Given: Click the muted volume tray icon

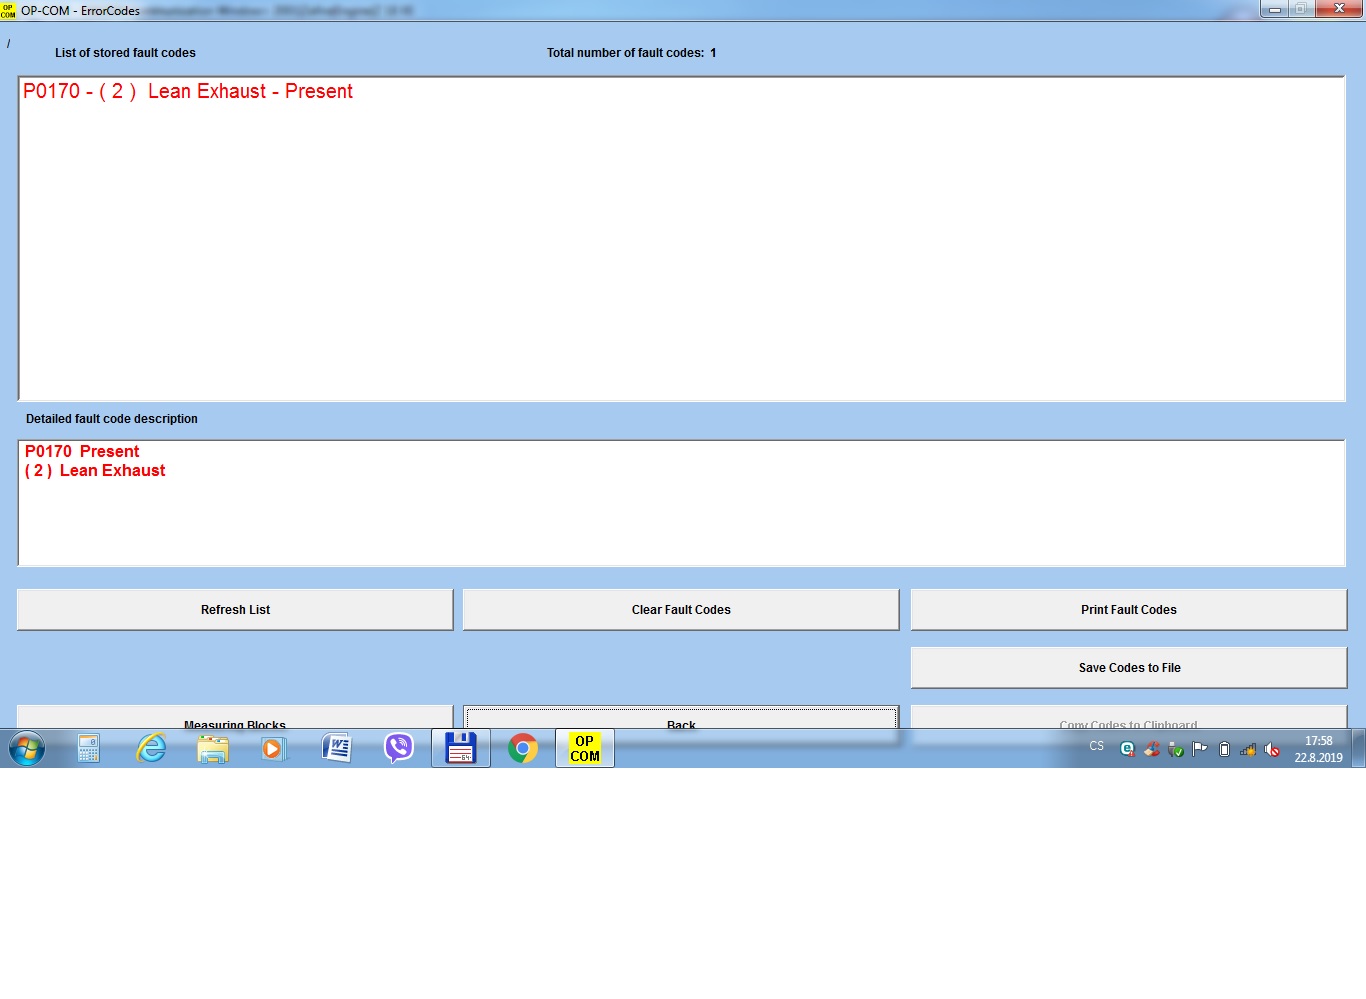Looking at the screenshot, I should (1272, 749).
